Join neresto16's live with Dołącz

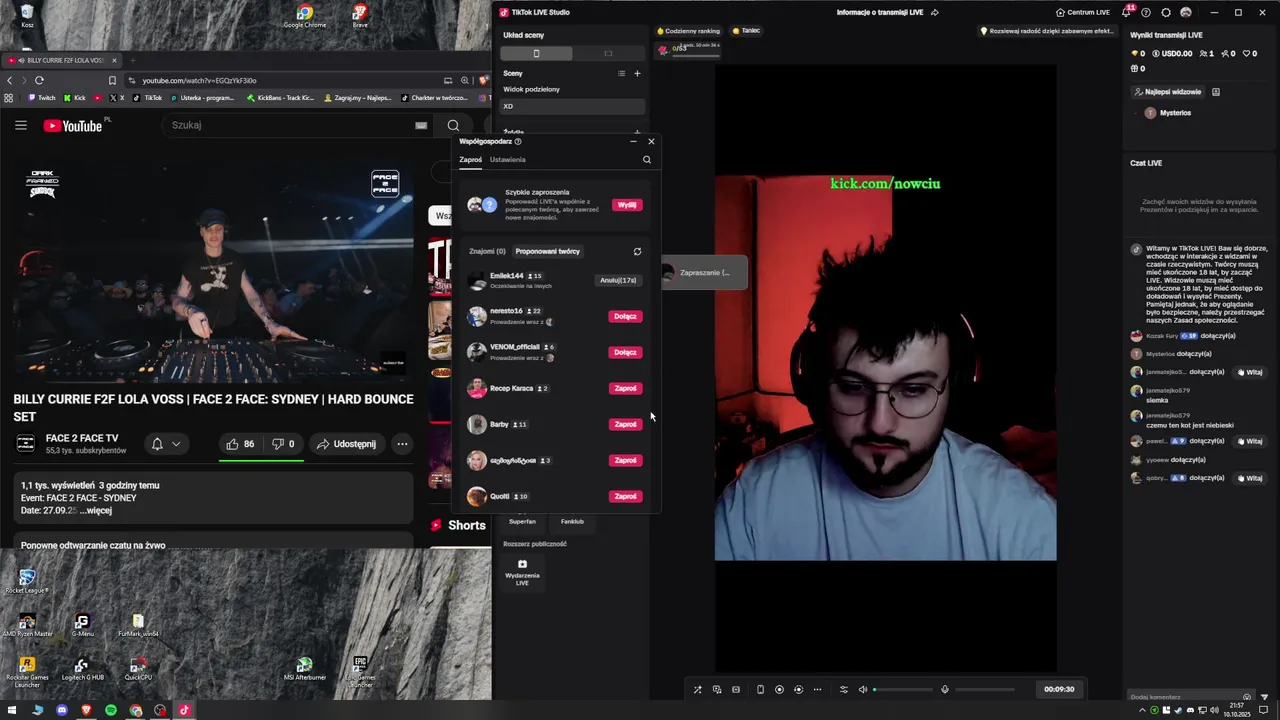[625, 316]
